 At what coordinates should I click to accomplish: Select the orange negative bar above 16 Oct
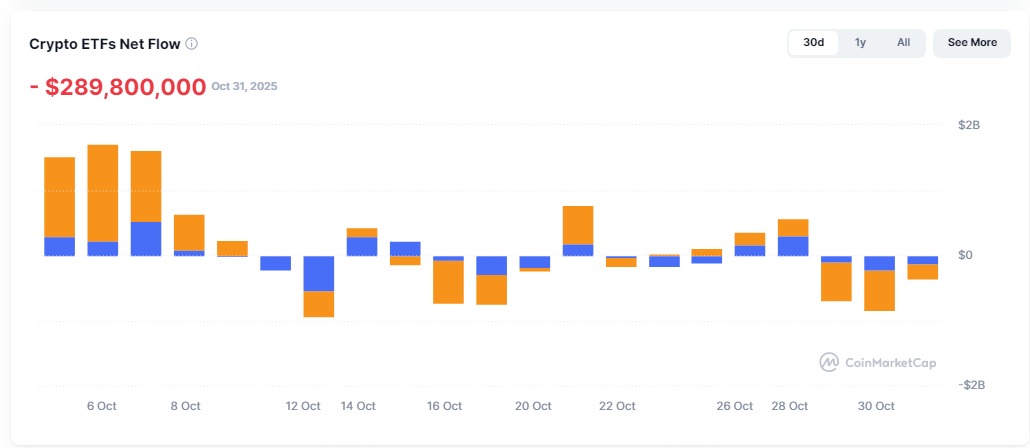tap(448, 281)
